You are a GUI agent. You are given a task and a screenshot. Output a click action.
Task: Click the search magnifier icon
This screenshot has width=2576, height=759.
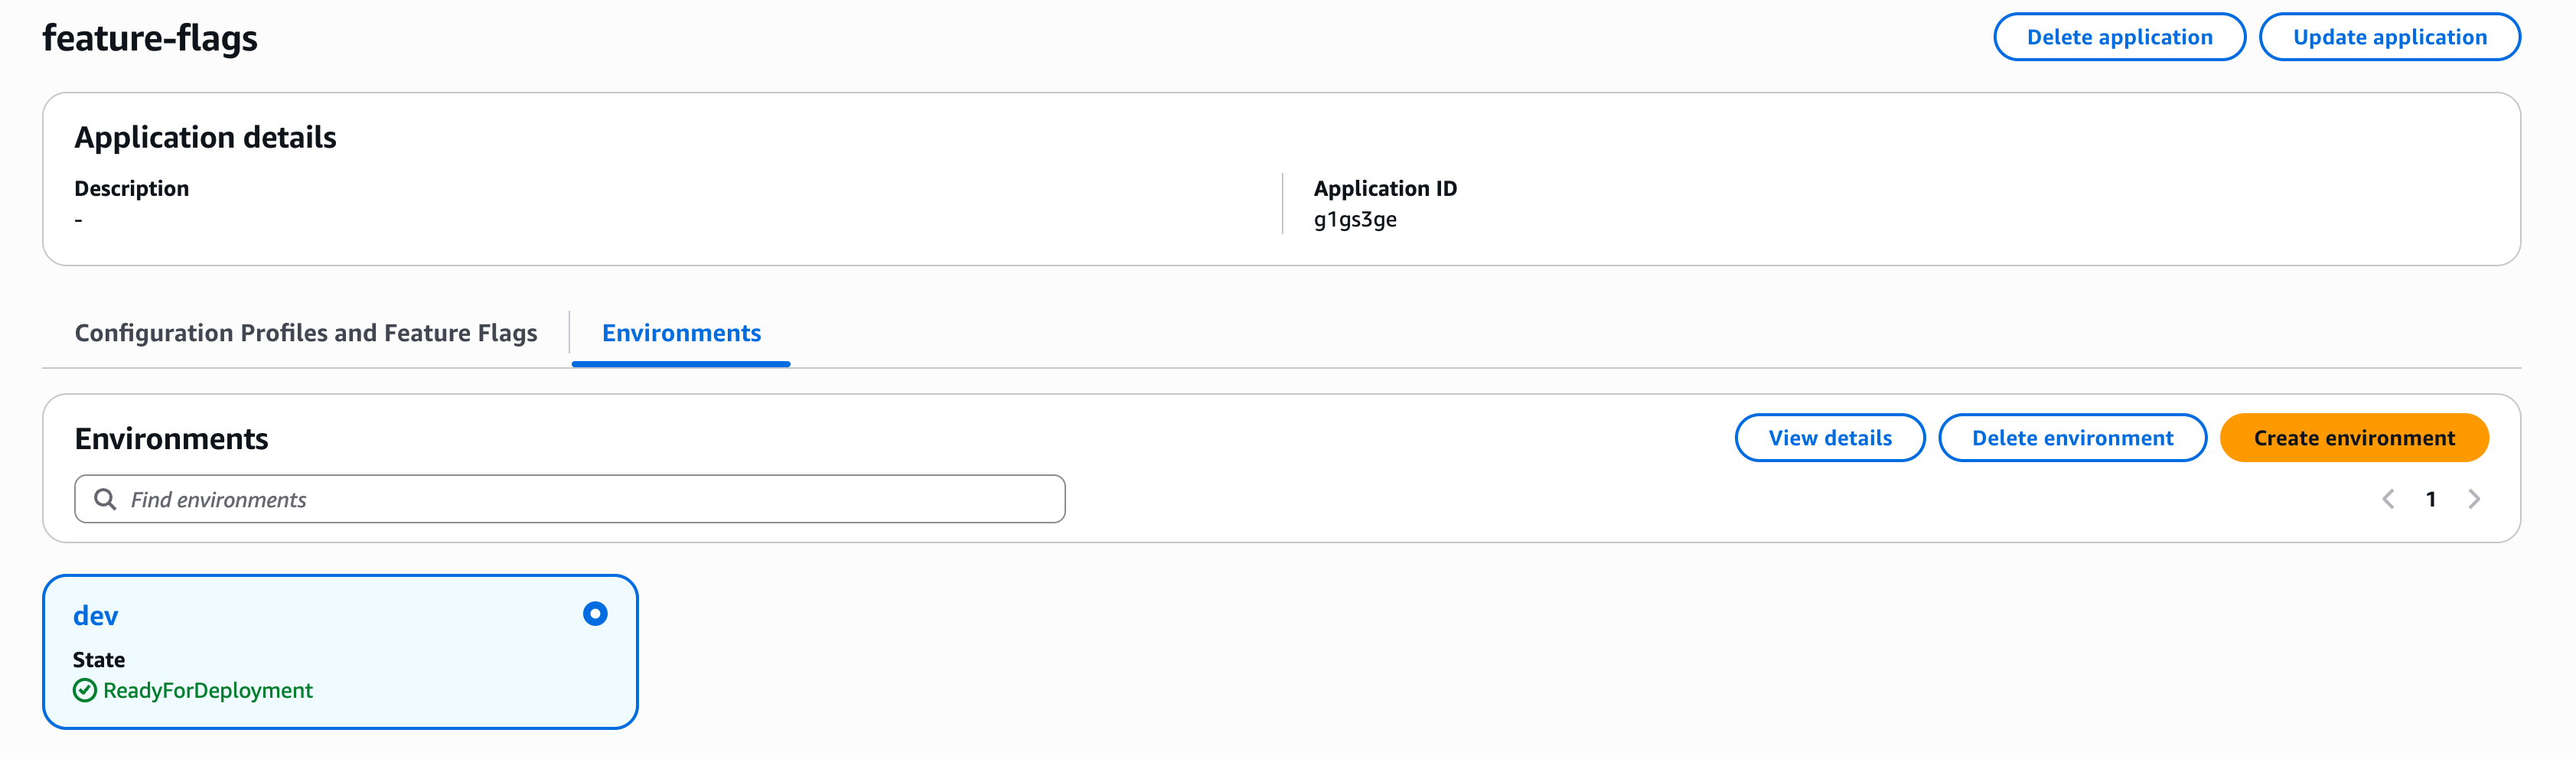click(104, 499)
